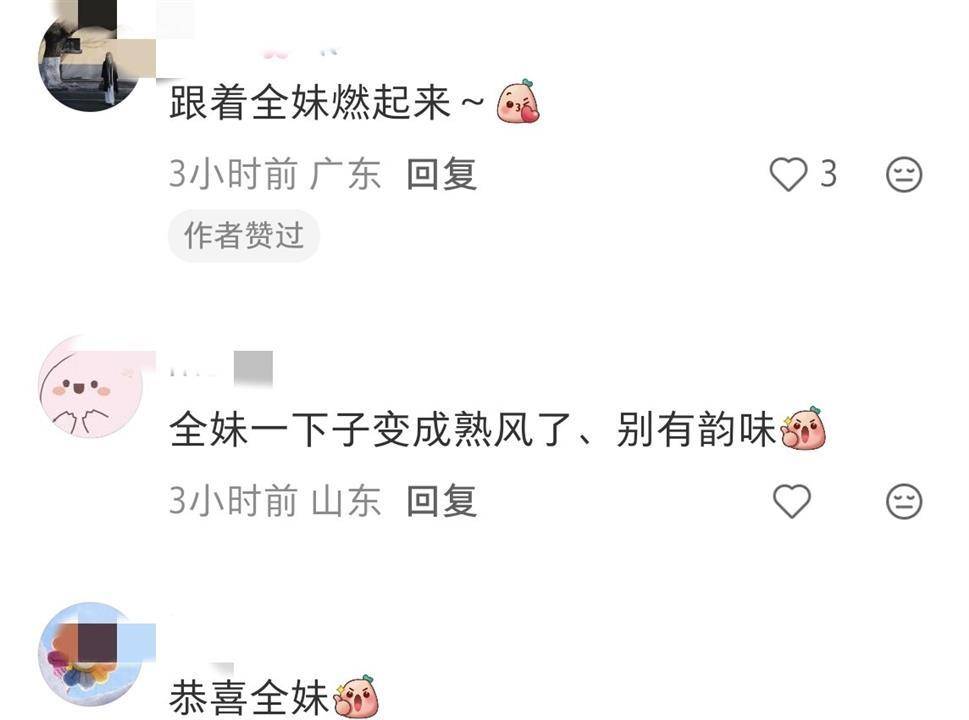Screen dimensions: 969x720
Task: Like the 全妹一下子变成熟风了 comment with heart
Action: [792, 501]
